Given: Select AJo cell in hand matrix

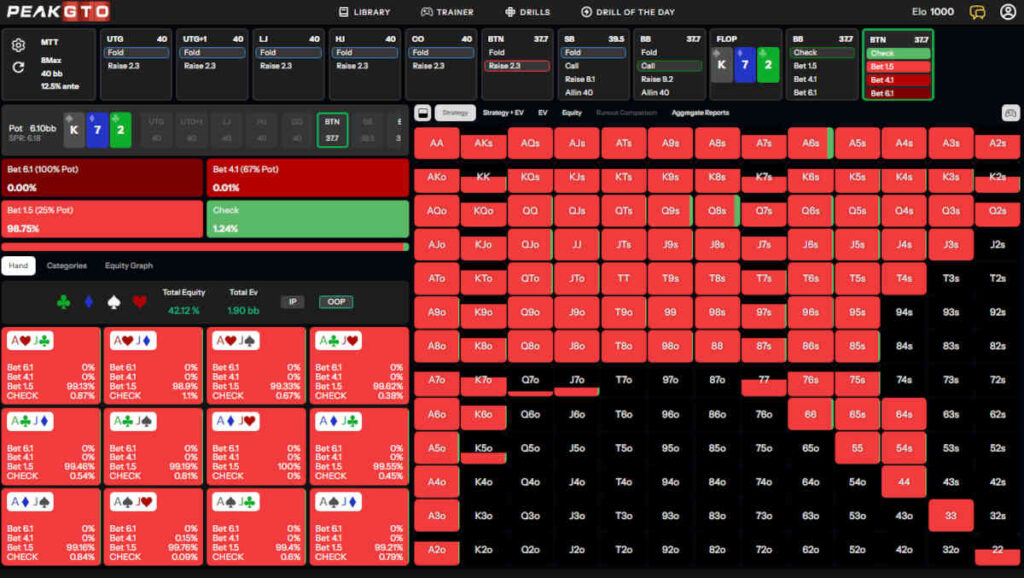Looking at the screenshot, I should click(436, 244).
